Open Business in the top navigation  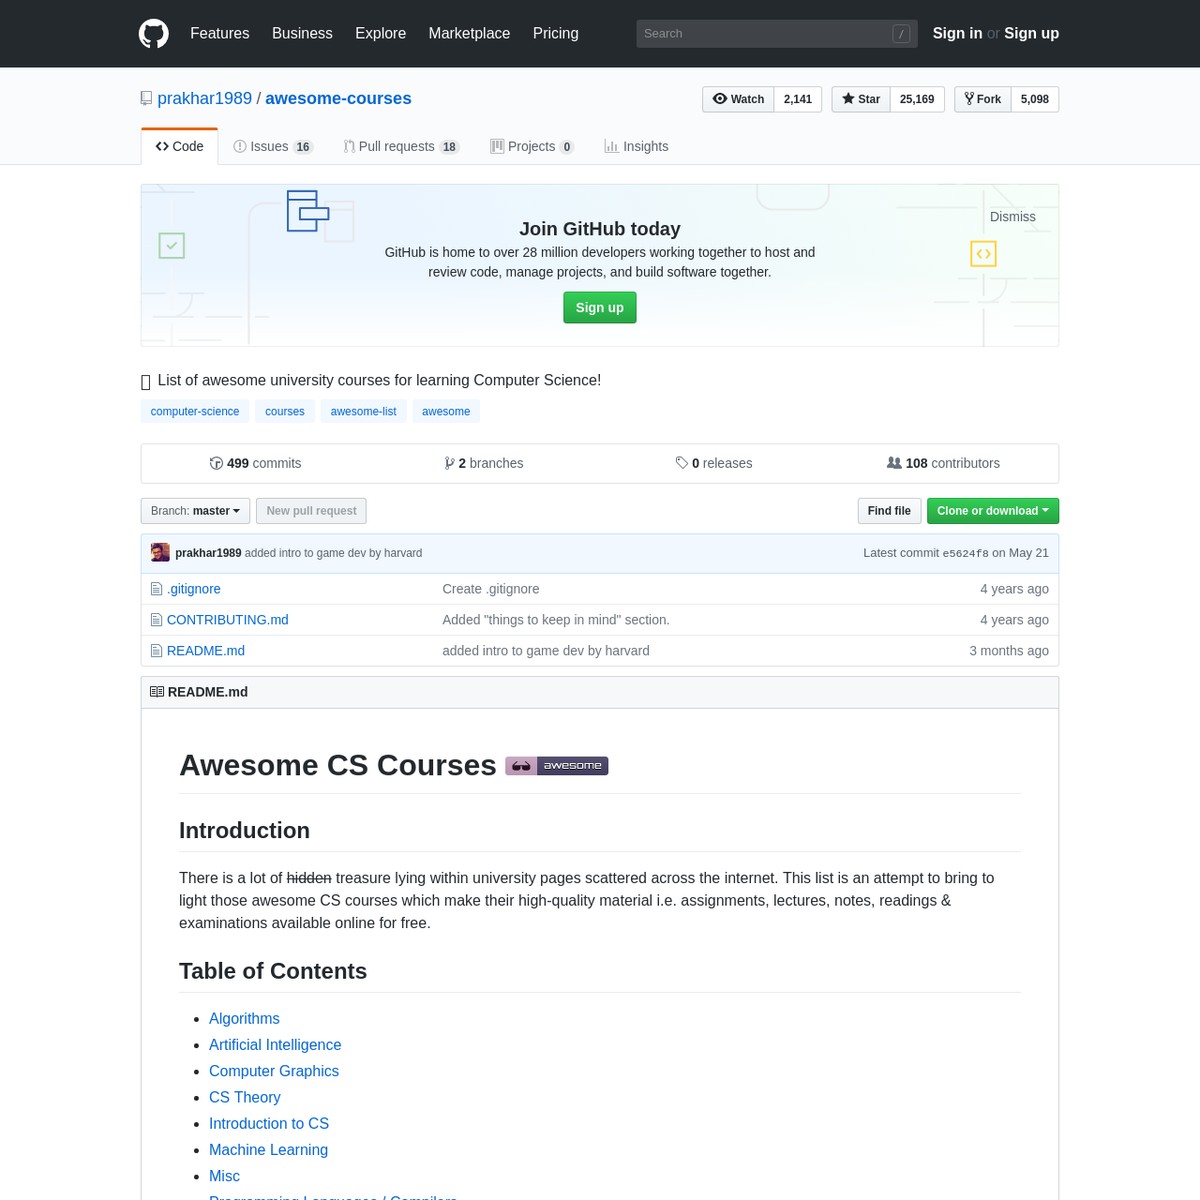[302, 33]
